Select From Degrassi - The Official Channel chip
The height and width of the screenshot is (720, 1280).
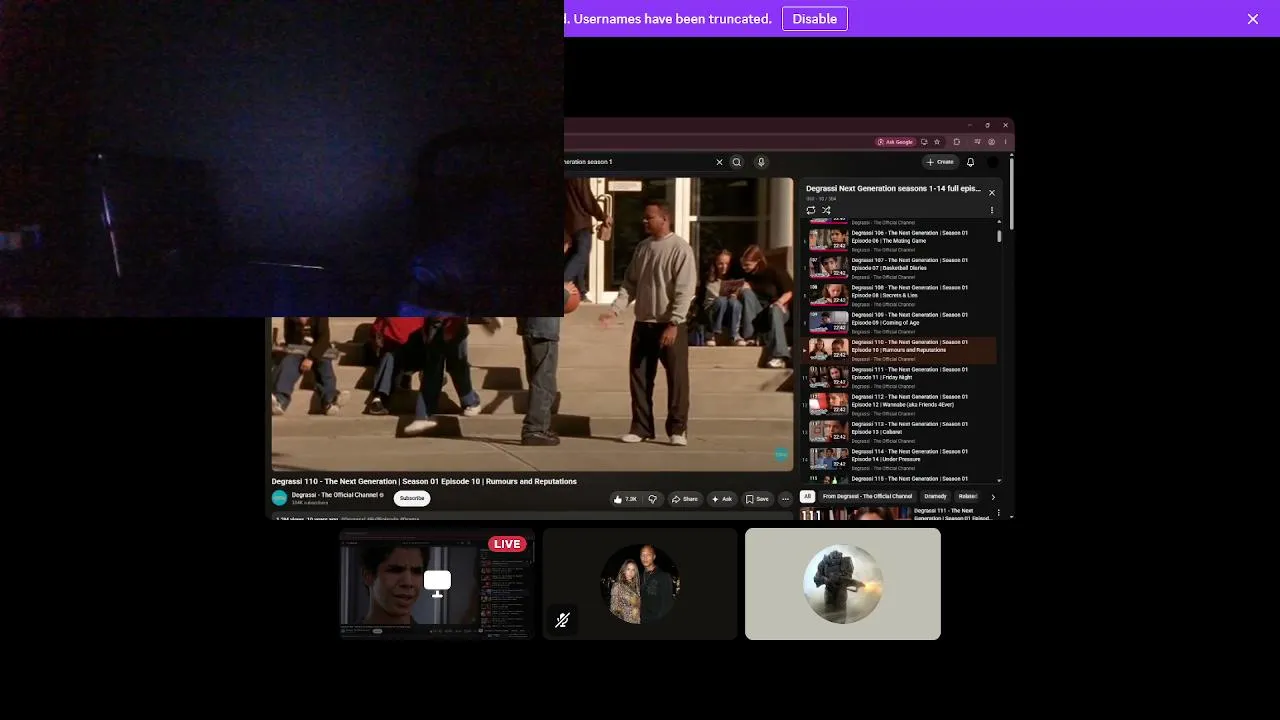coord(867,496)
